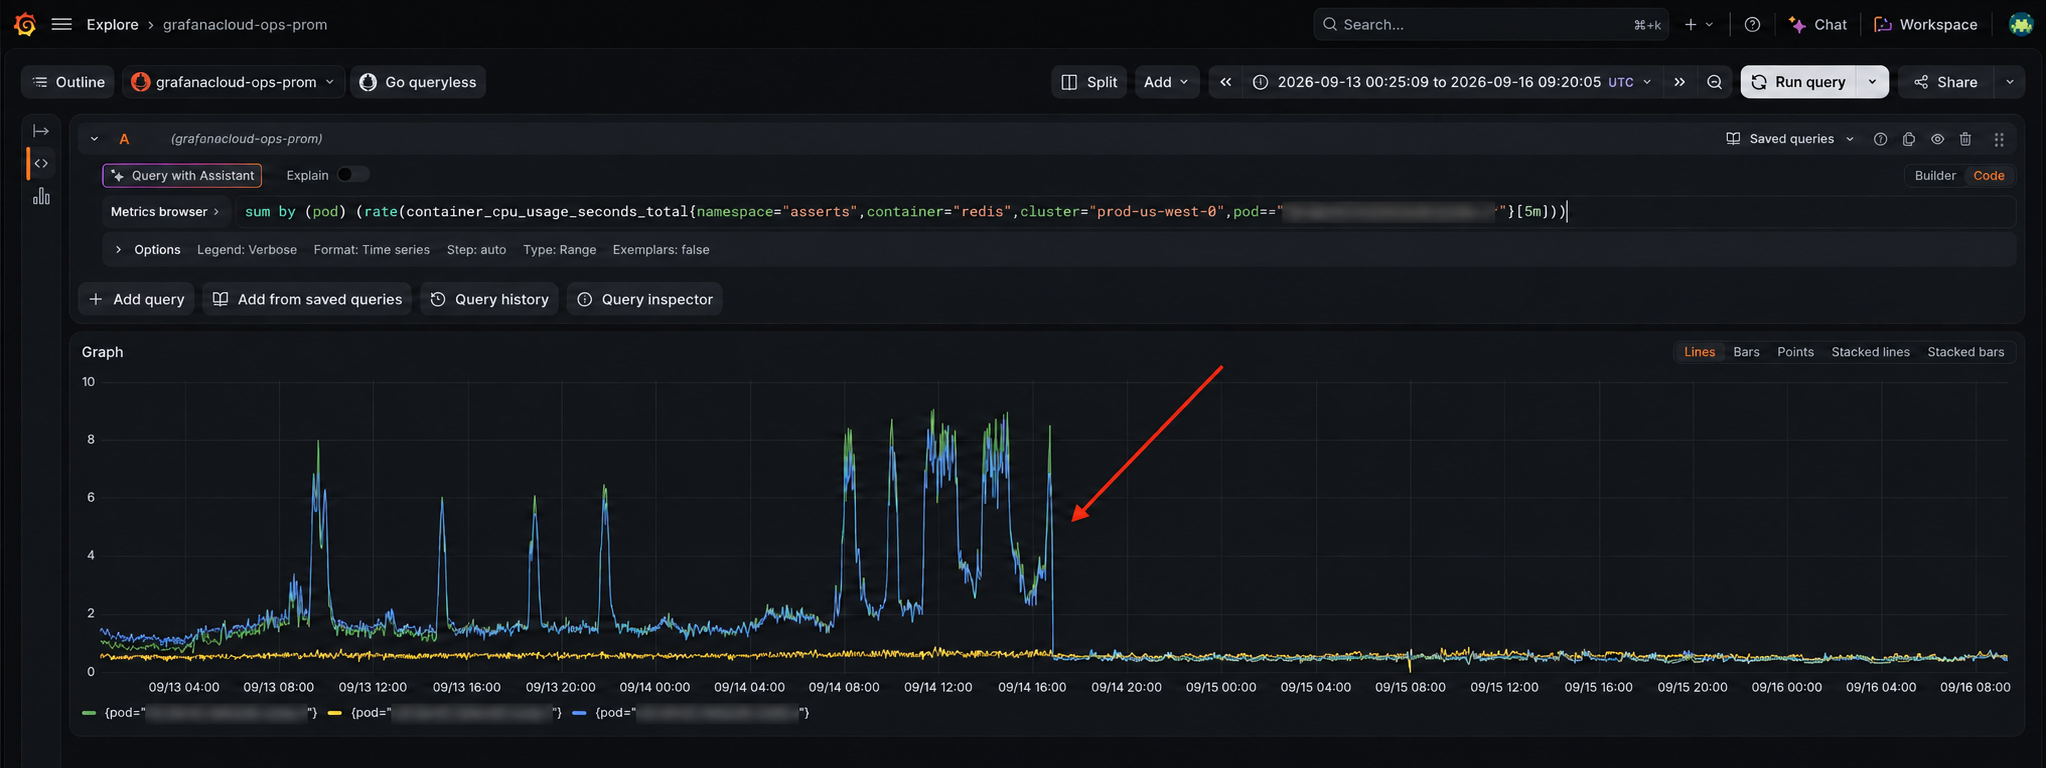Image resolution: width=2046 pixels, height=768 pixels.
Task: Shift time range backwards
Action: click(1225, 82)
